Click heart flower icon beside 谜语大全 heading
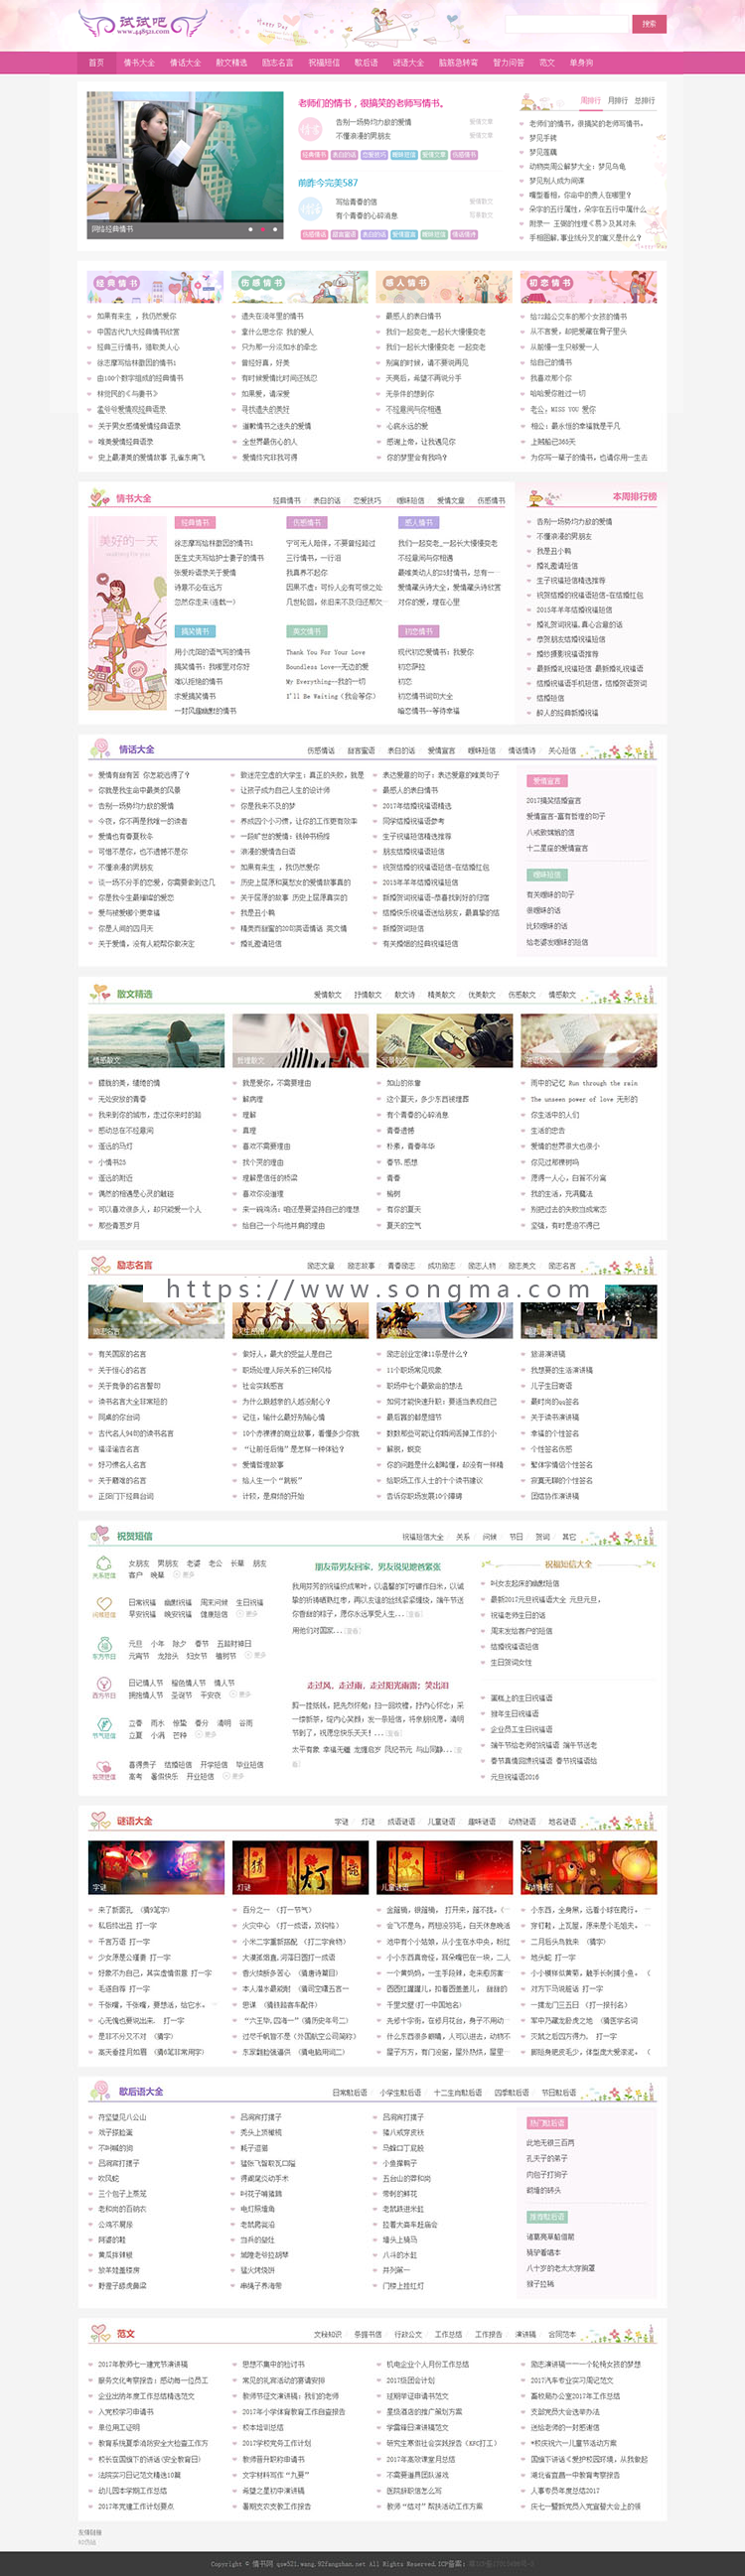Screen dimensions: 745x2576 click(x=99, y=1821)
